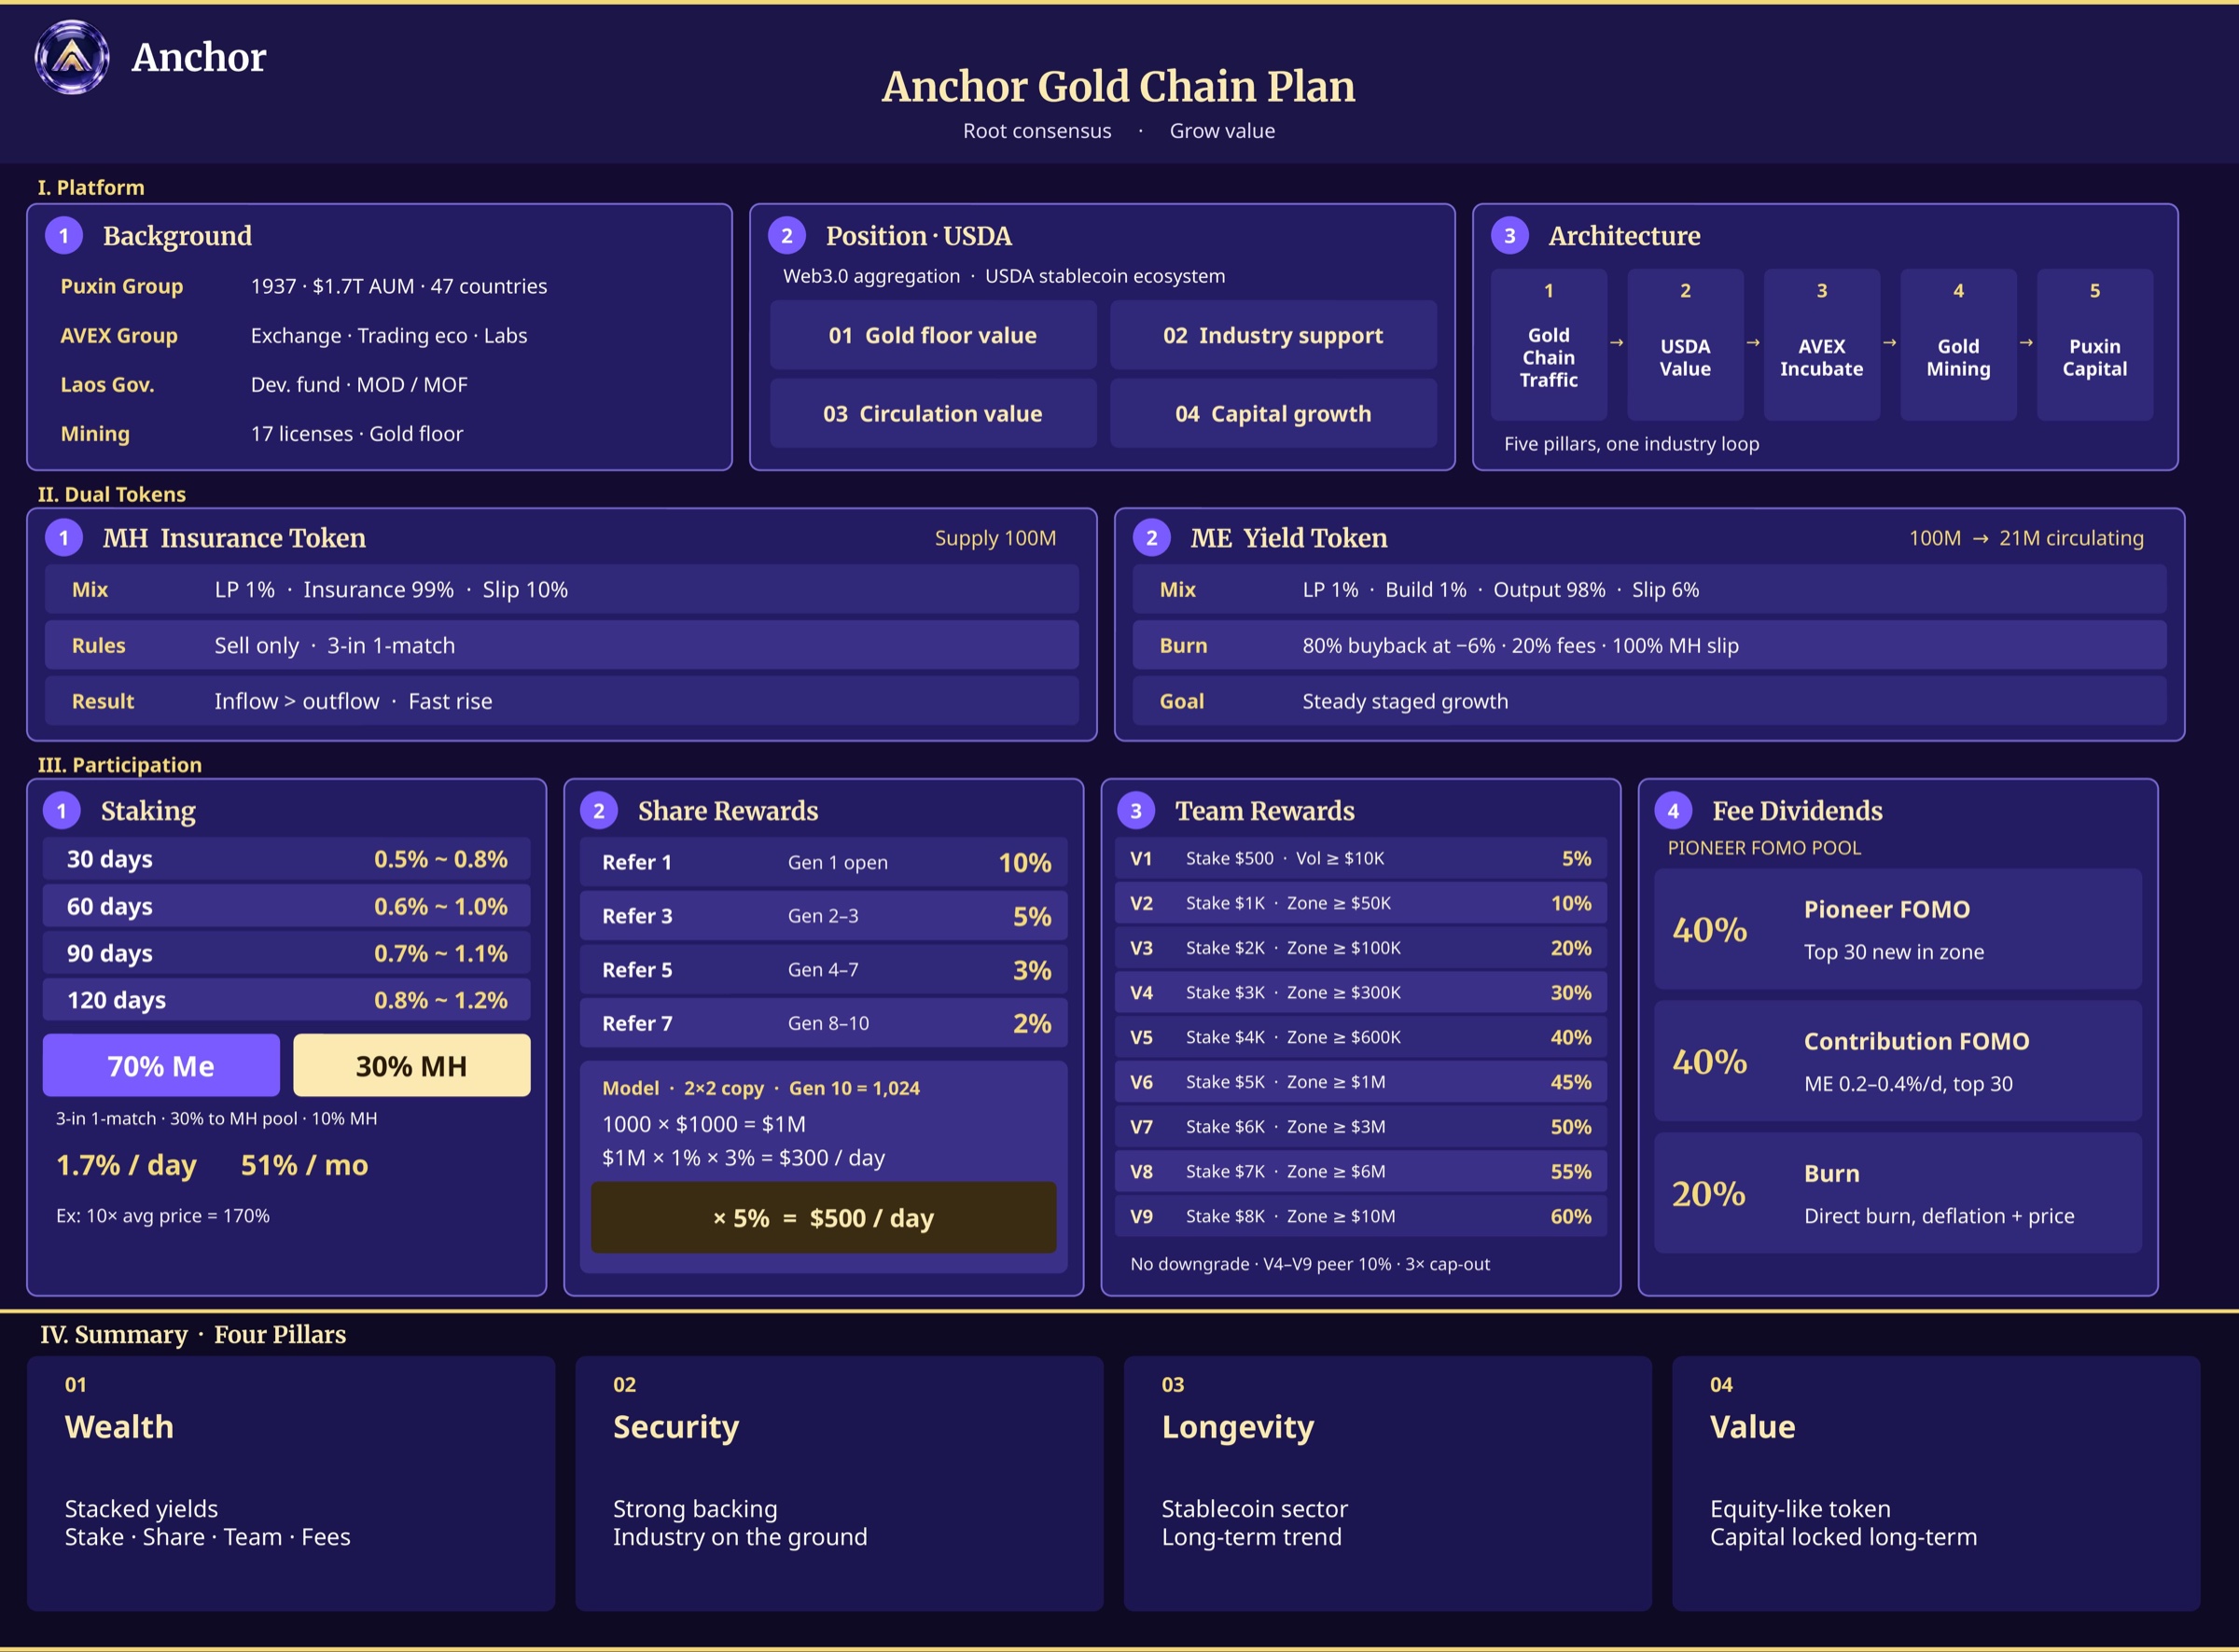
Task: Click the number 3 badge beside Architecture
Action: [1510, 236]
